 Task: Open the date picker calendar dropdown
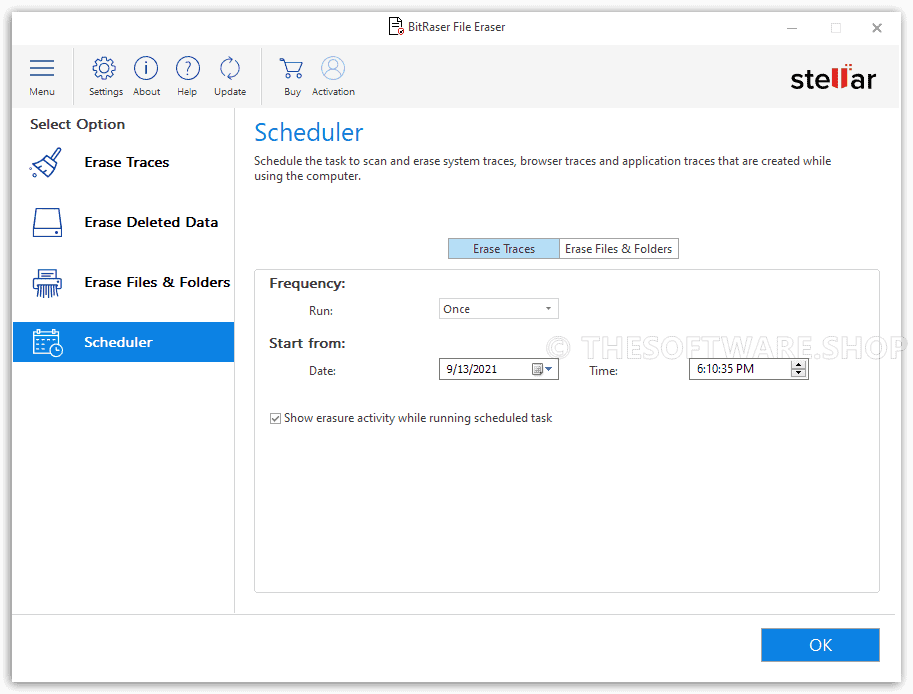coord(543,369)
